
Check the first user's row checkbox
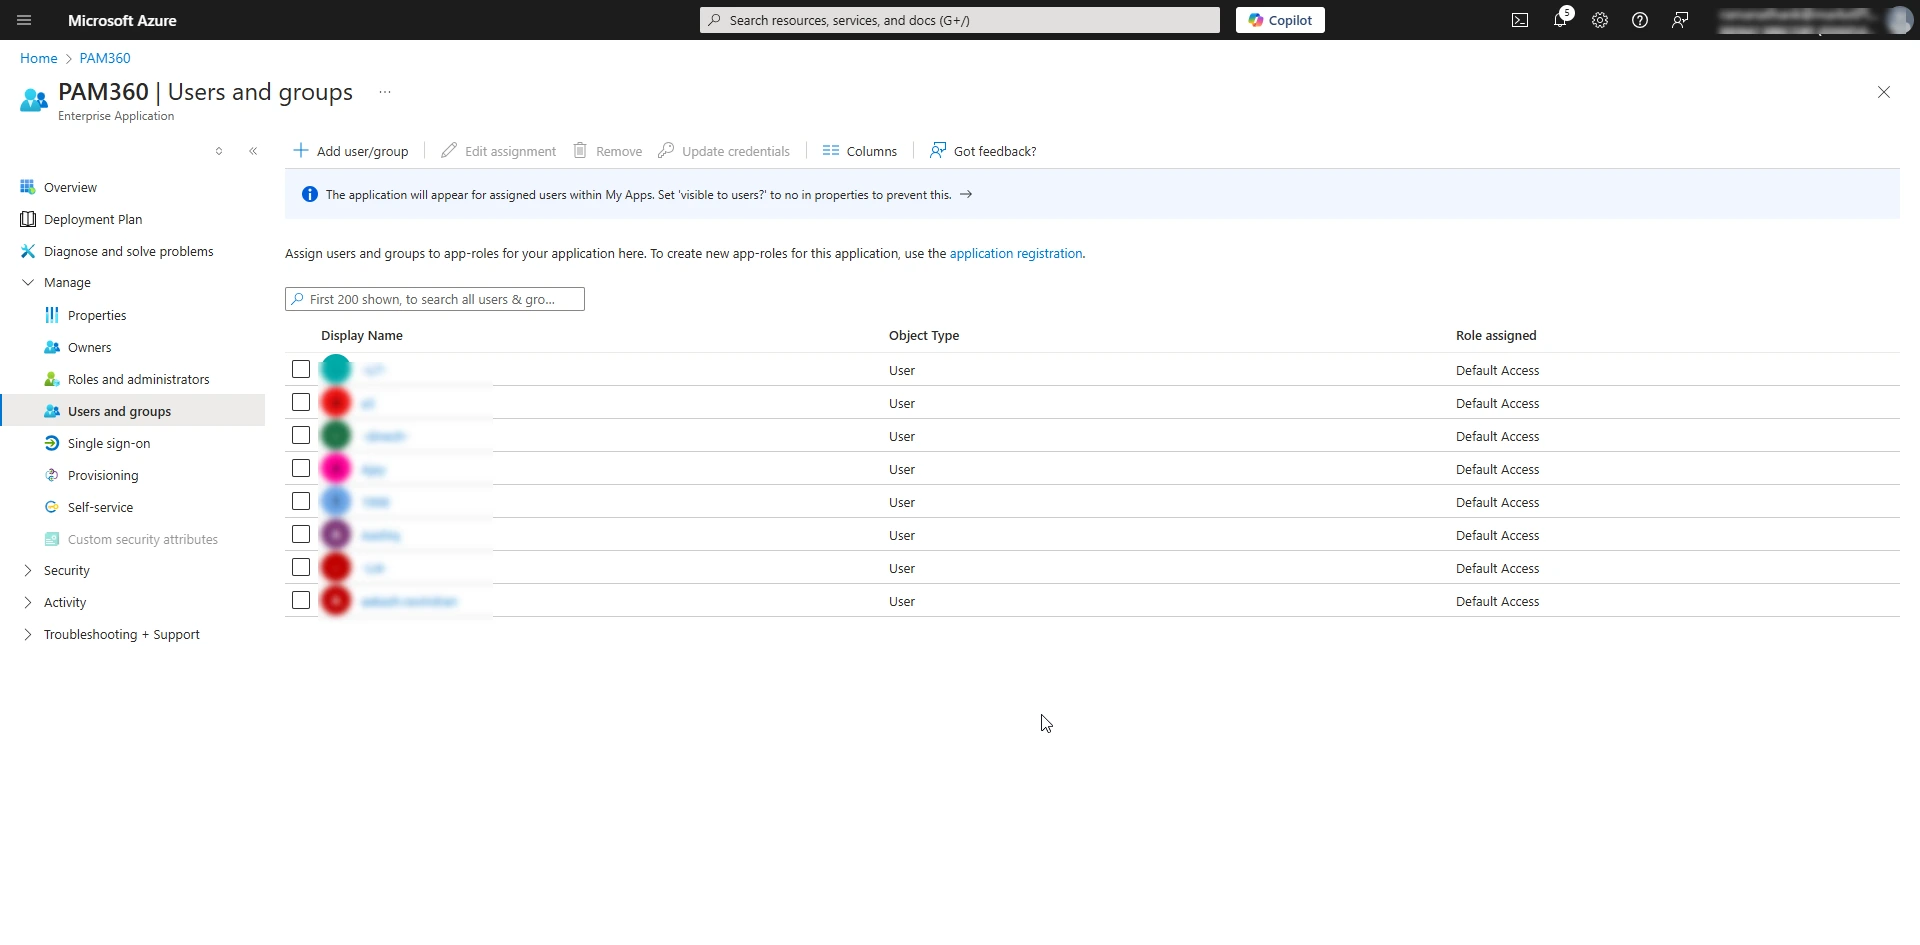[x=300, y=369]
